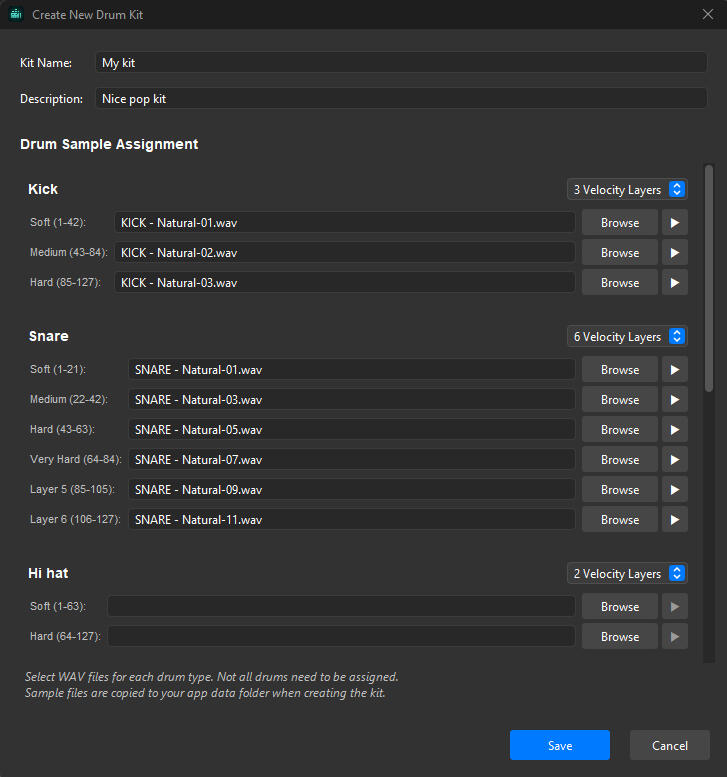Click the Kit Name text field
This screenshot has width=727, height=777.
pyautogui.click(x=400, y=63)
